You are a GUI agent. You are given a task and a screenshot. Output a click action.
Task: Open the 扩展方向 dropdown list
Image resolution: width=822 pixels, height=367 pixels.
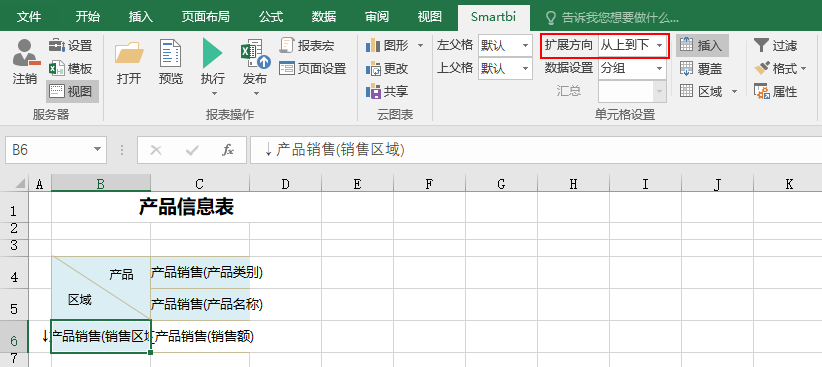pos(632,46)
